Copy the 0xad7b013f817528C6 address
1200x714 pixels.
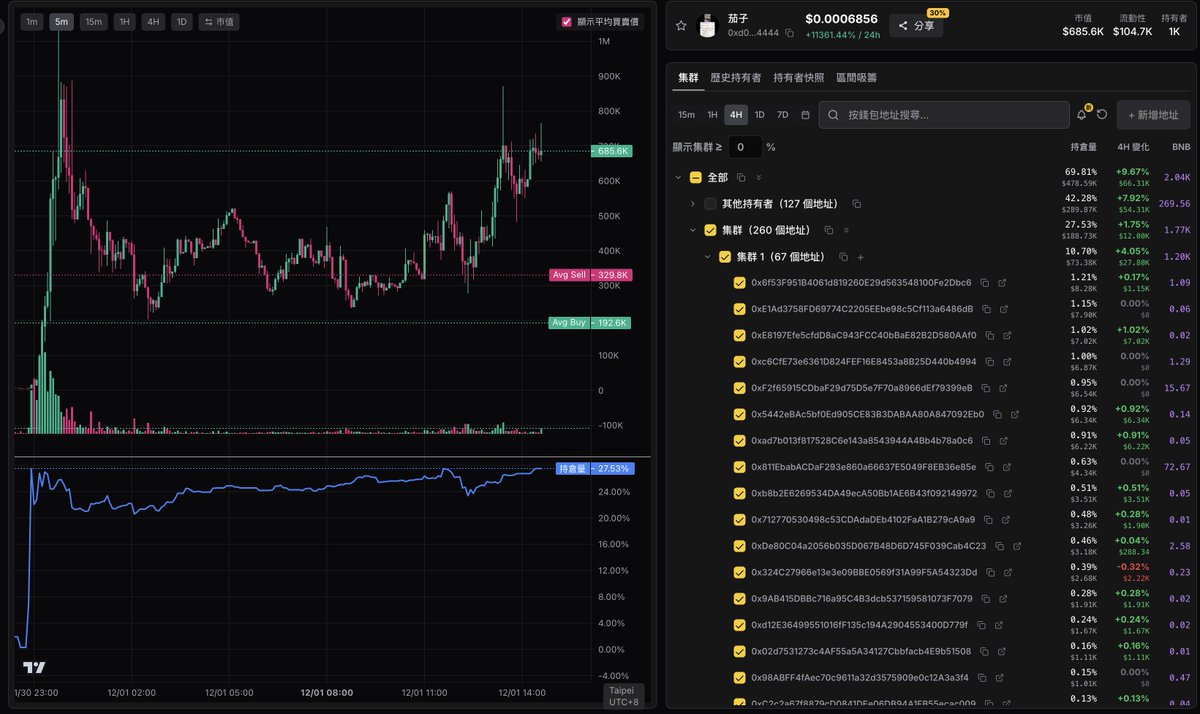click(987, 440)
